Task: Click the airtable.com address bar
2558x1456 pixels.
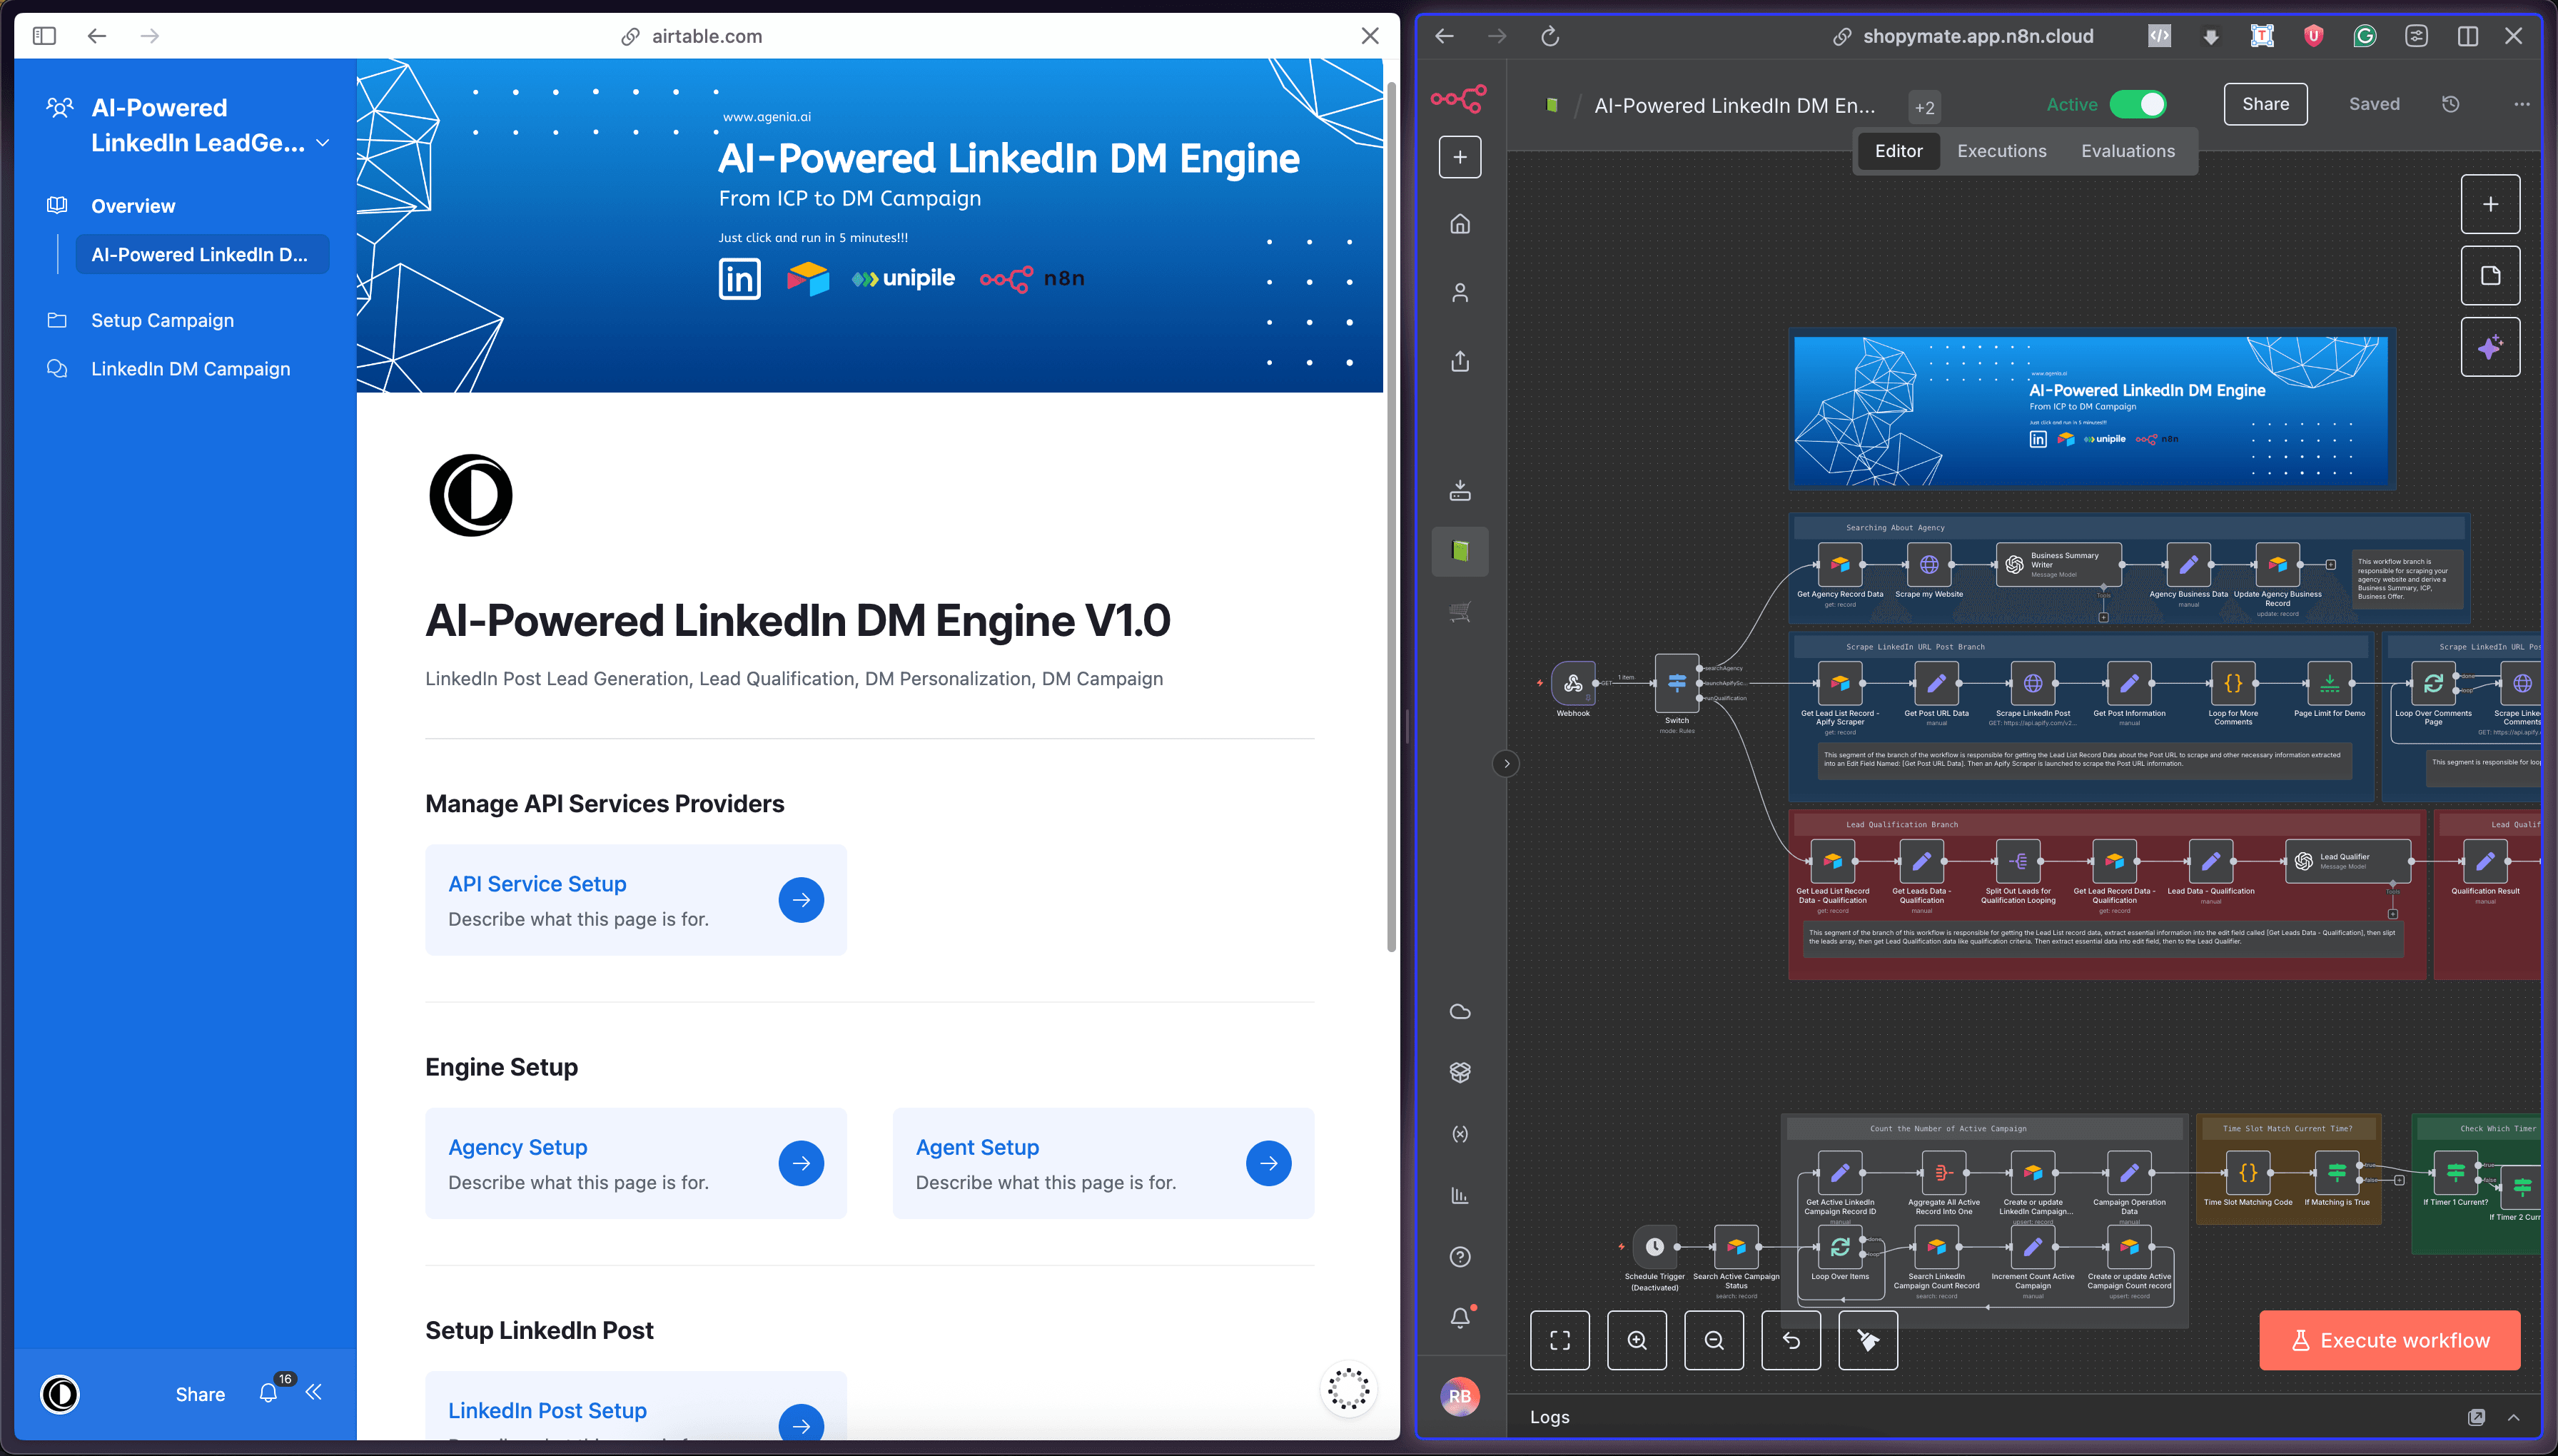Action: click(691, 36)
